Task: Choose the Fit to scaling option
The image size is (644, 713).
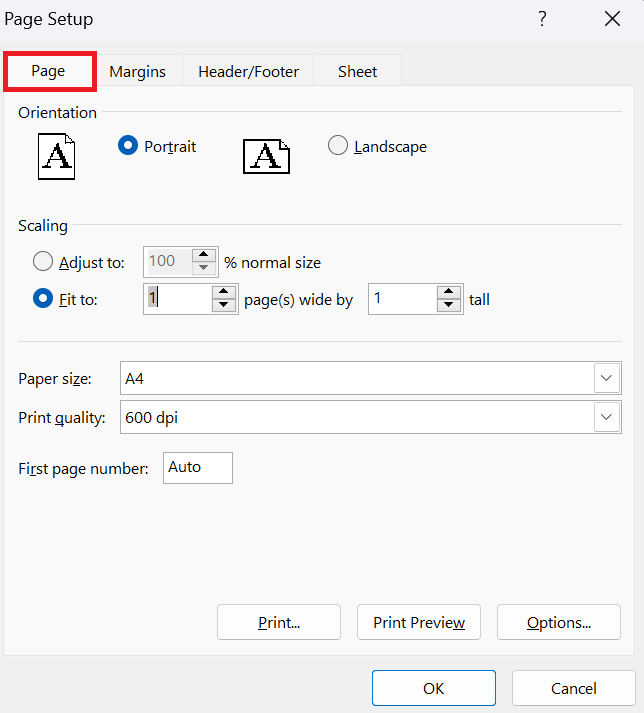Action: 43,298
